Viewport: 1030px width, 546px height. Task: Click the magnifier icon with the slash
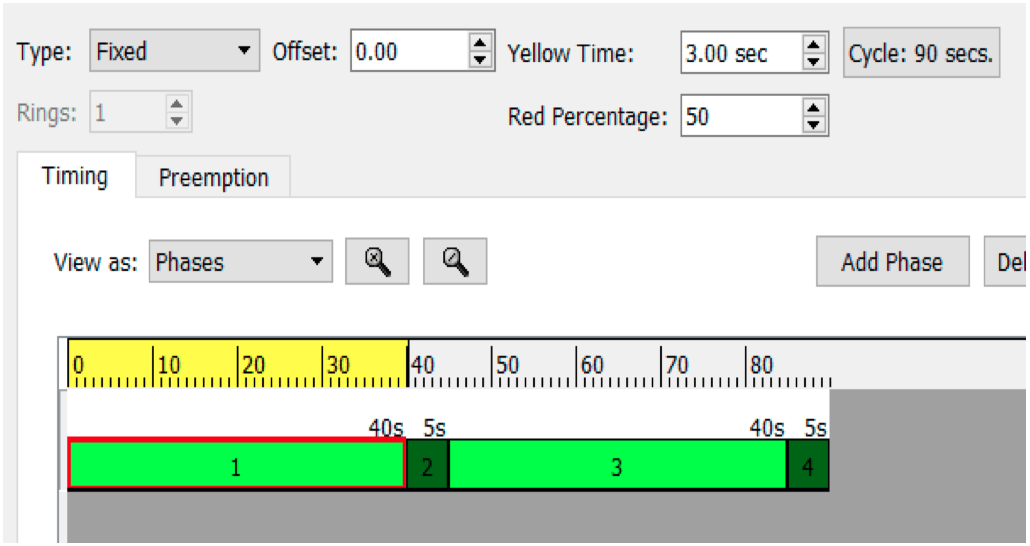[x=455, y=262]
